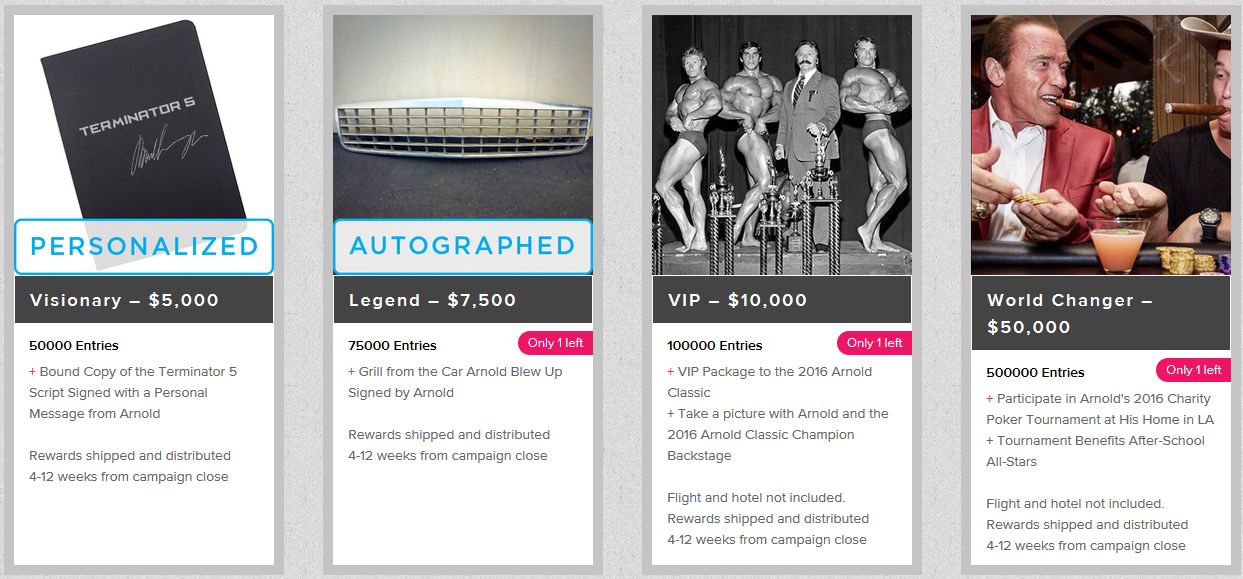Open the poker table cigar photo
The image size is (1243, 579).
coord(1101,145)
